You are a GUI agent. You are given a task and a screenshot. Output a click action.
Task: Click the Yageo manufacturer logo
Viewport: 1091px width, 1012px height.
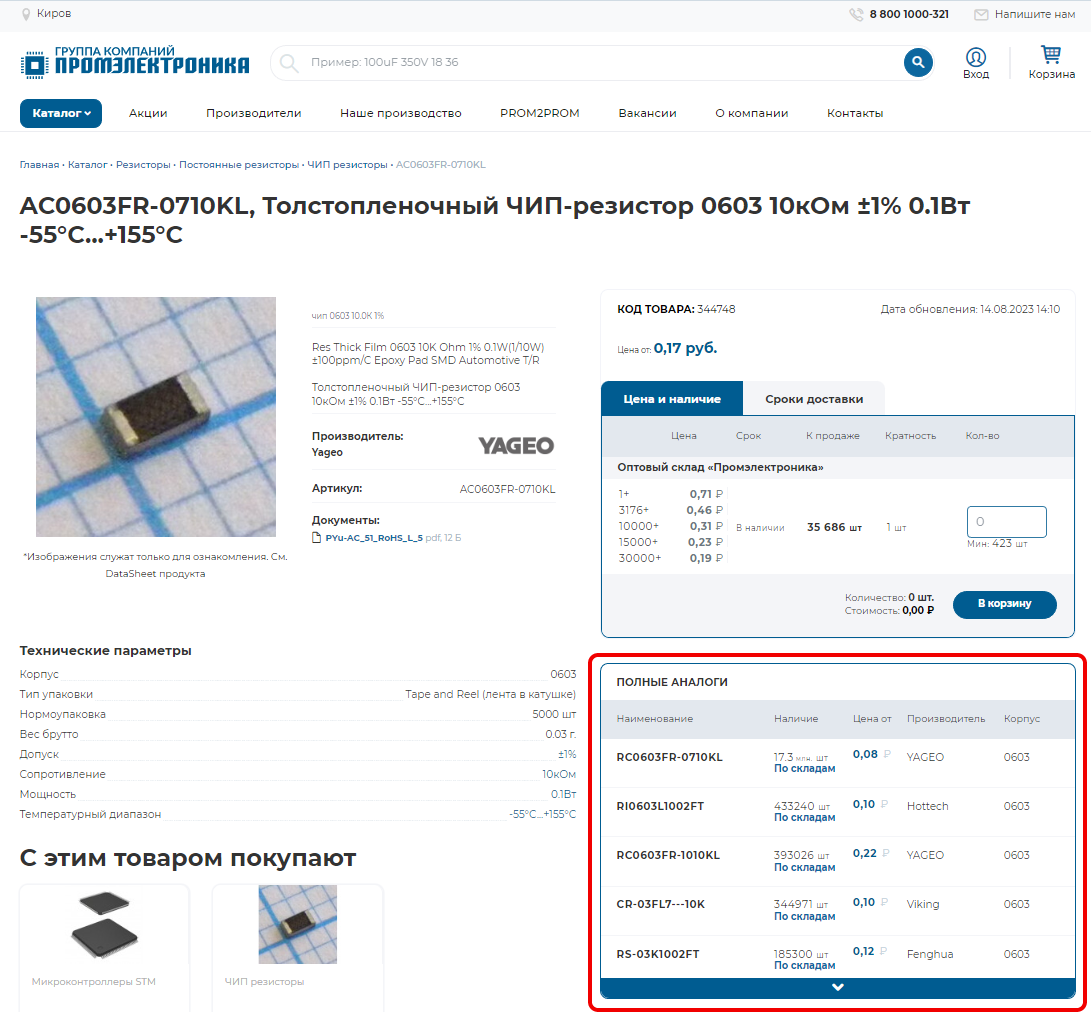pyautogui.click(x=515, y=445)
